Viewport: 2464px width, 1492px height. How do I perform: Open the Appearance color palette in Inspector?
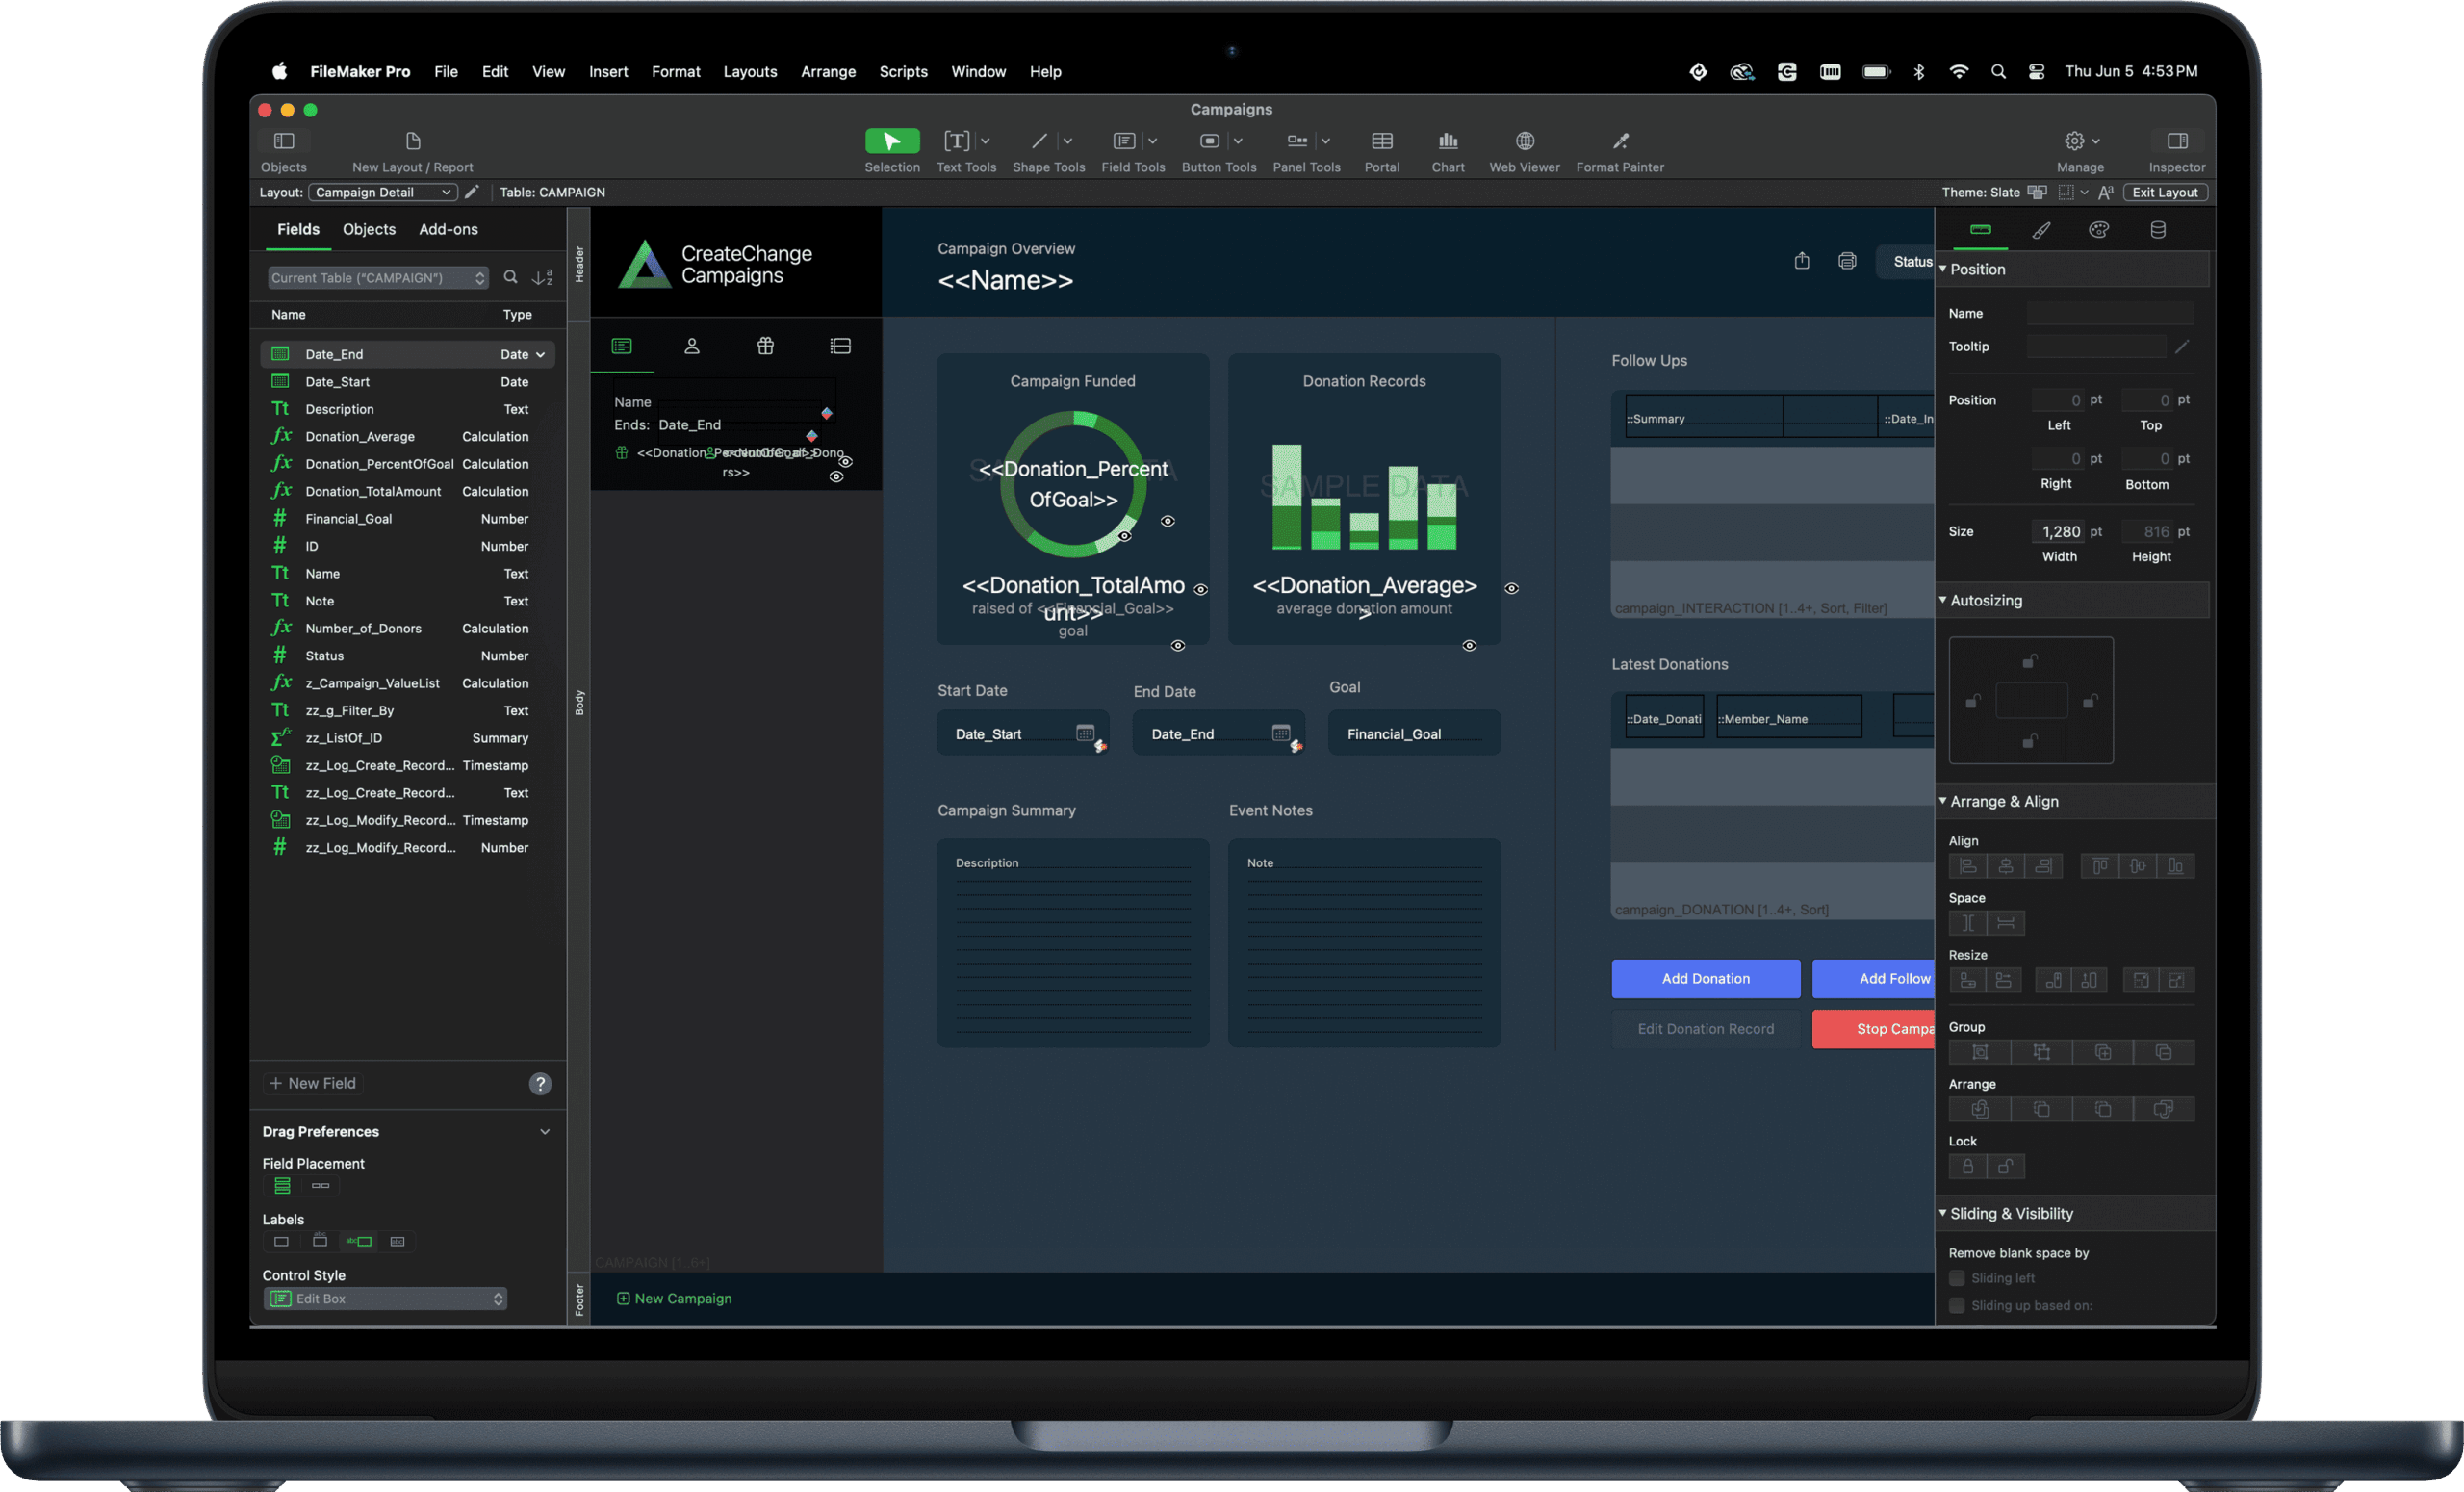pos(2099,229)
